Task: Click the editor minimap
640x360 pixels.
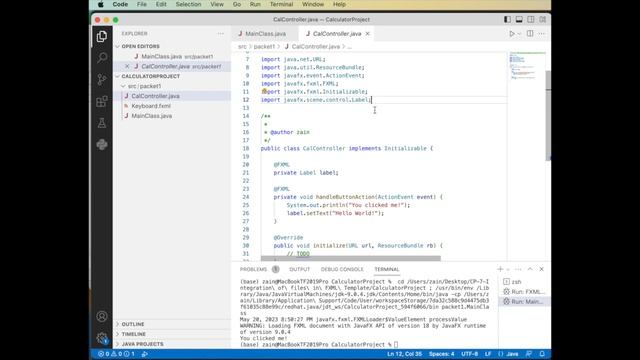Action: (527, 66)
